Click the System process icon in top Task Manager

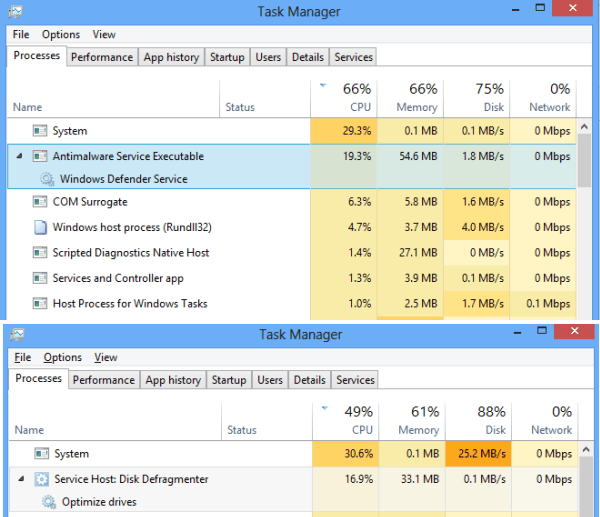coord(40,131)
